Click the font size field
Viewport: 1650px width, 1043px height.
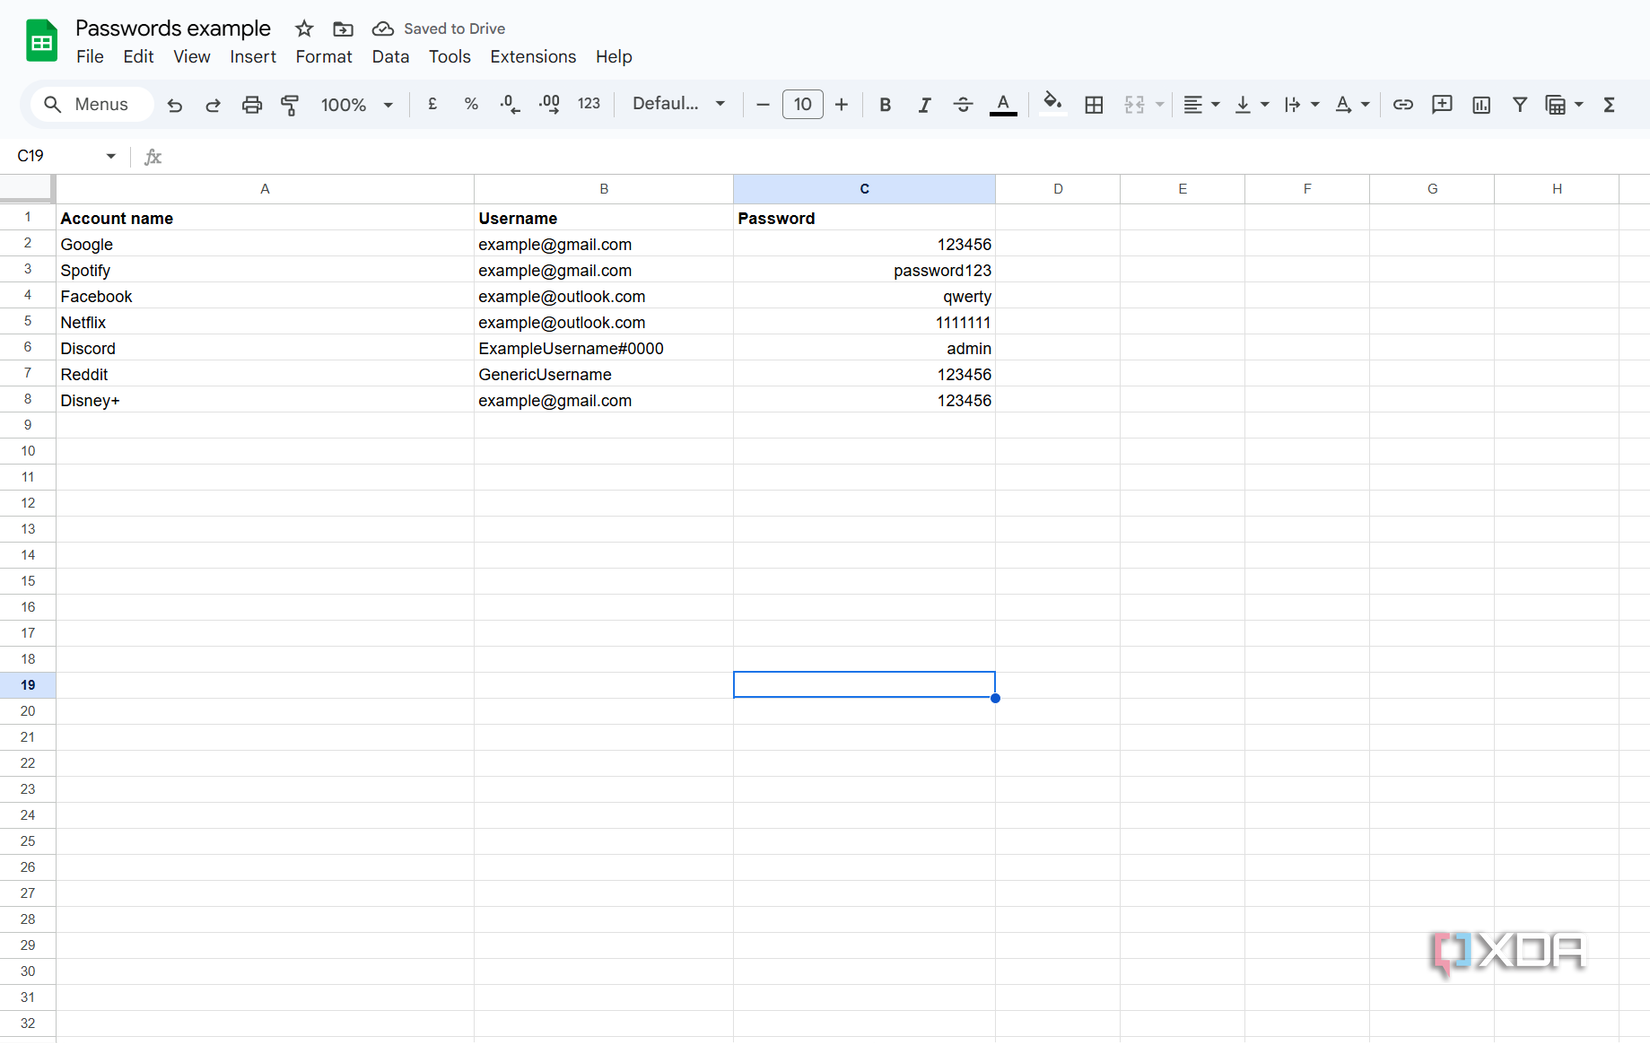802,104
